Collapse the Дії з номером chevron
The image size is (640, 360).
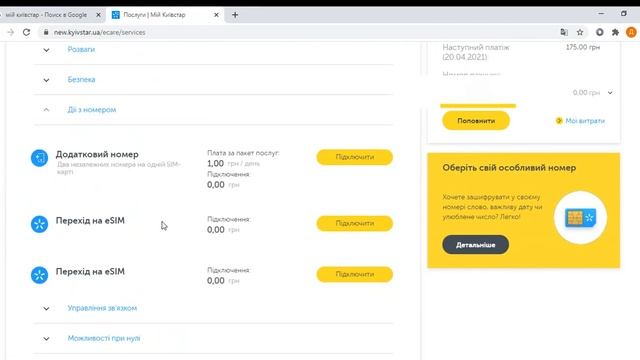point(47,110)
